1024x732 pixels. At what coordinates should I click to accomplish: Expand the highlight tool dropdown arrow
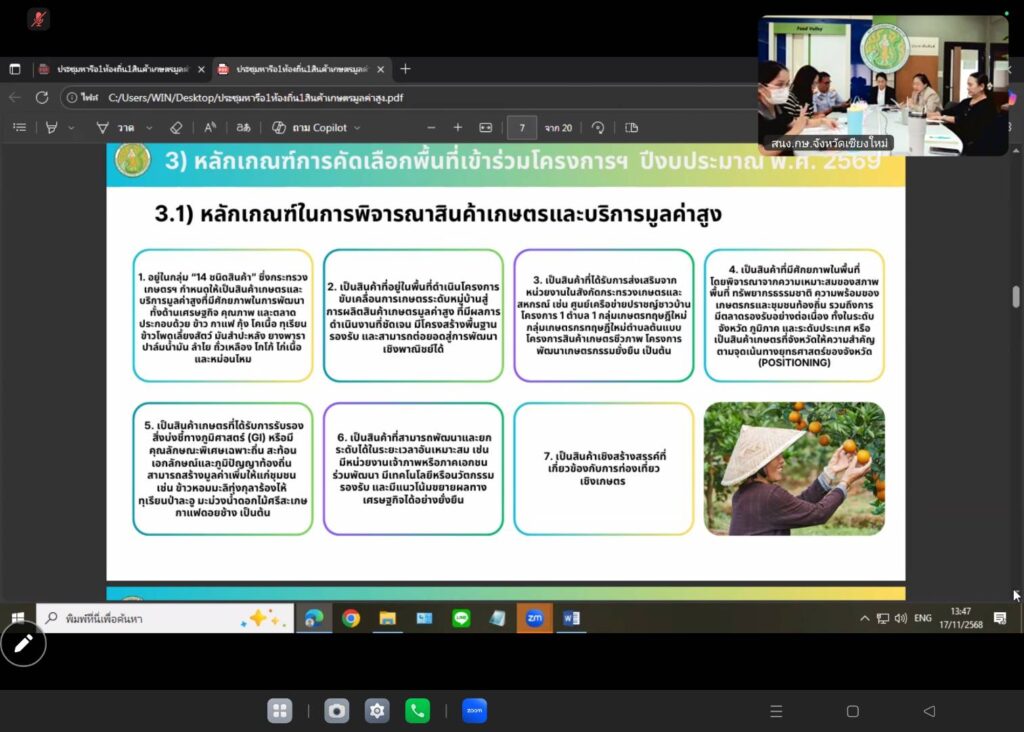click(x=70, y=128)
